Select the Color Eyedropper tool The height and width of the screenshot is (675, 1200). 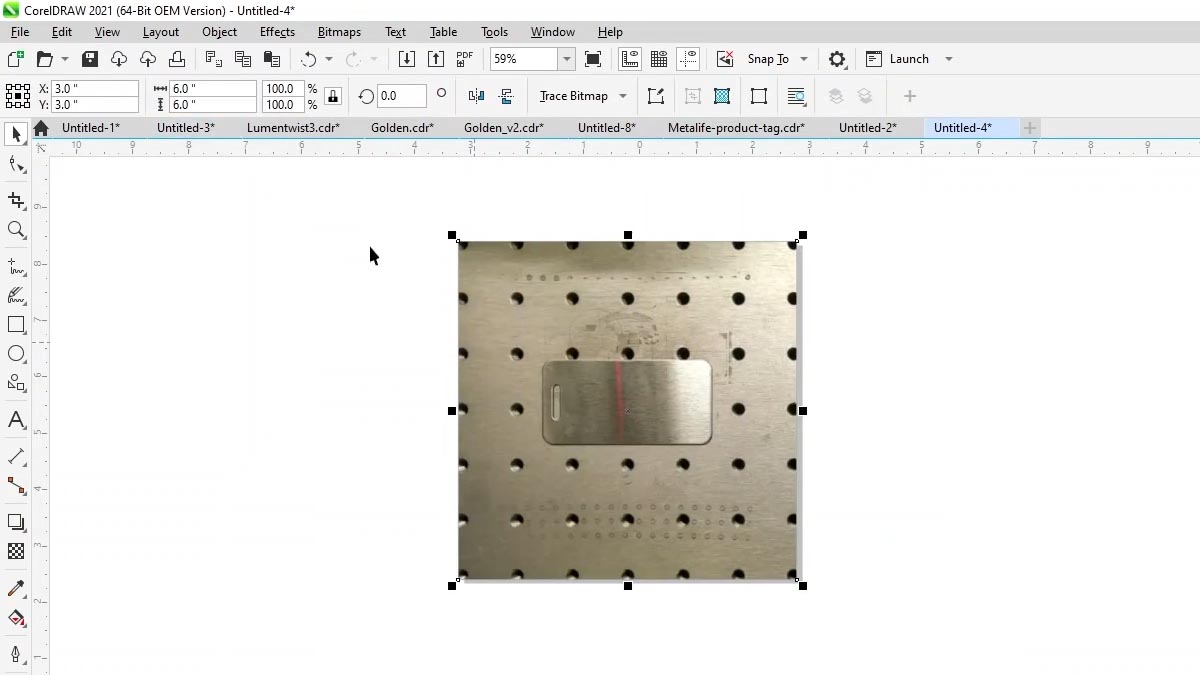tap(16, 588)
